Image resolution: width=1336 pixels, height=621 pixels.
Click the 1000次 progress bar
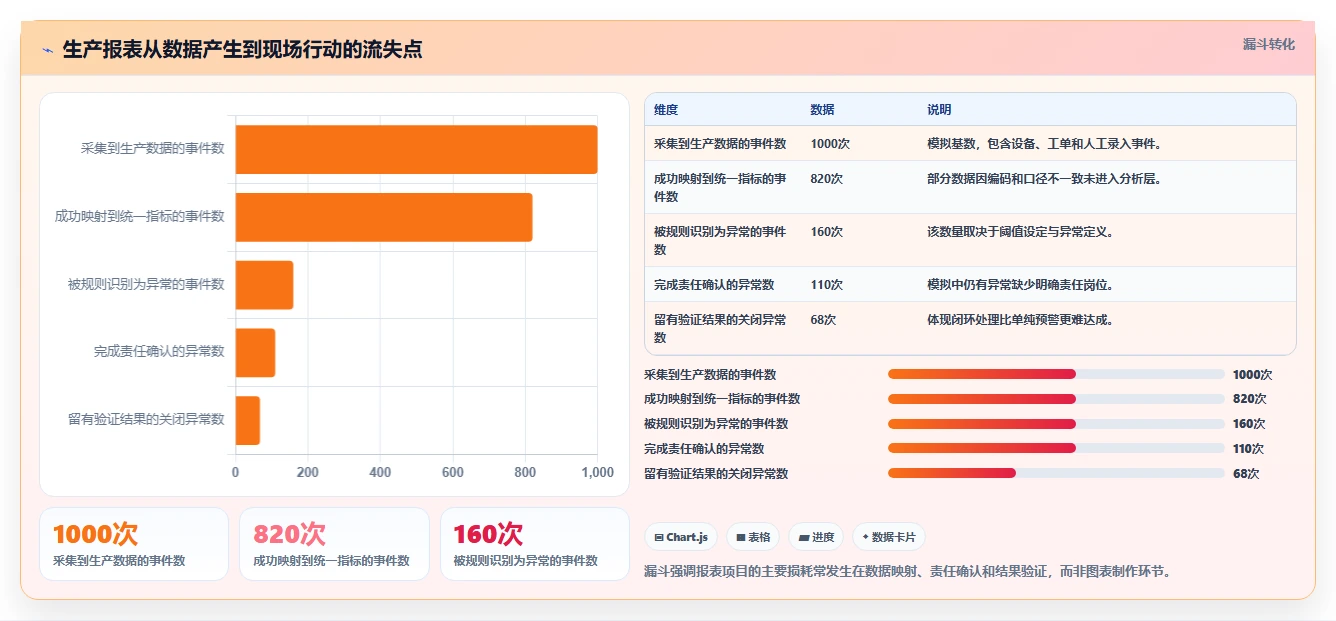click(x=1056, y=374)
